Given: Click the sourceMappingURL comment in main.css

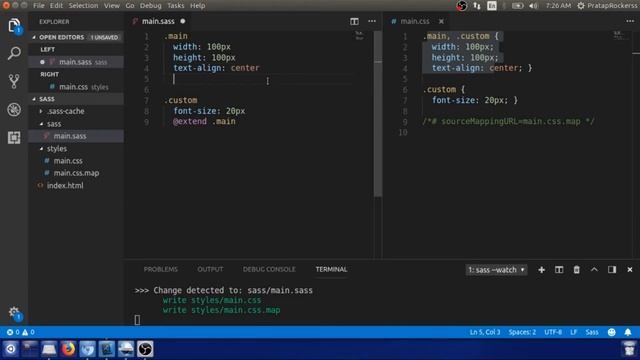Looking at the screenshot, I should click(x=509, y=122).
